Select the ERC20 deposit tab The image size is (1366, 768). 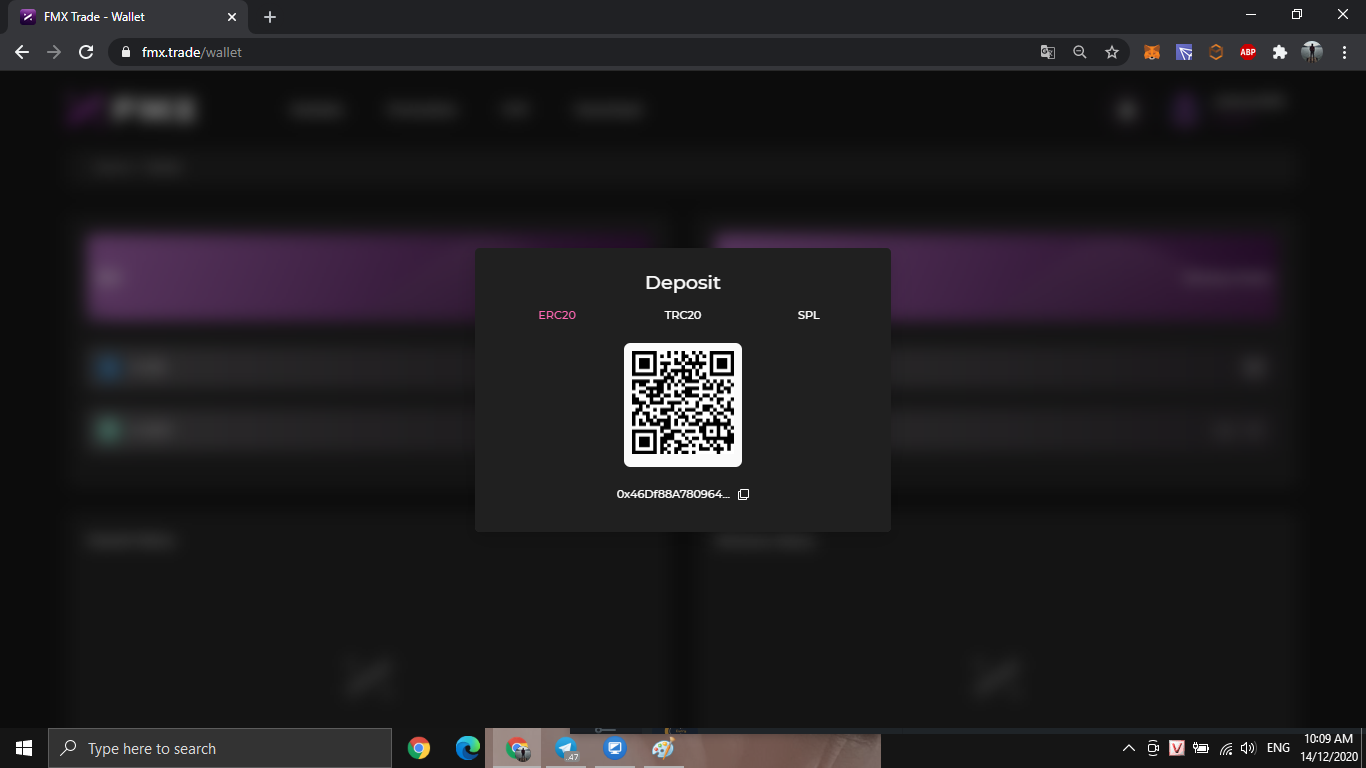click(557, 315)
